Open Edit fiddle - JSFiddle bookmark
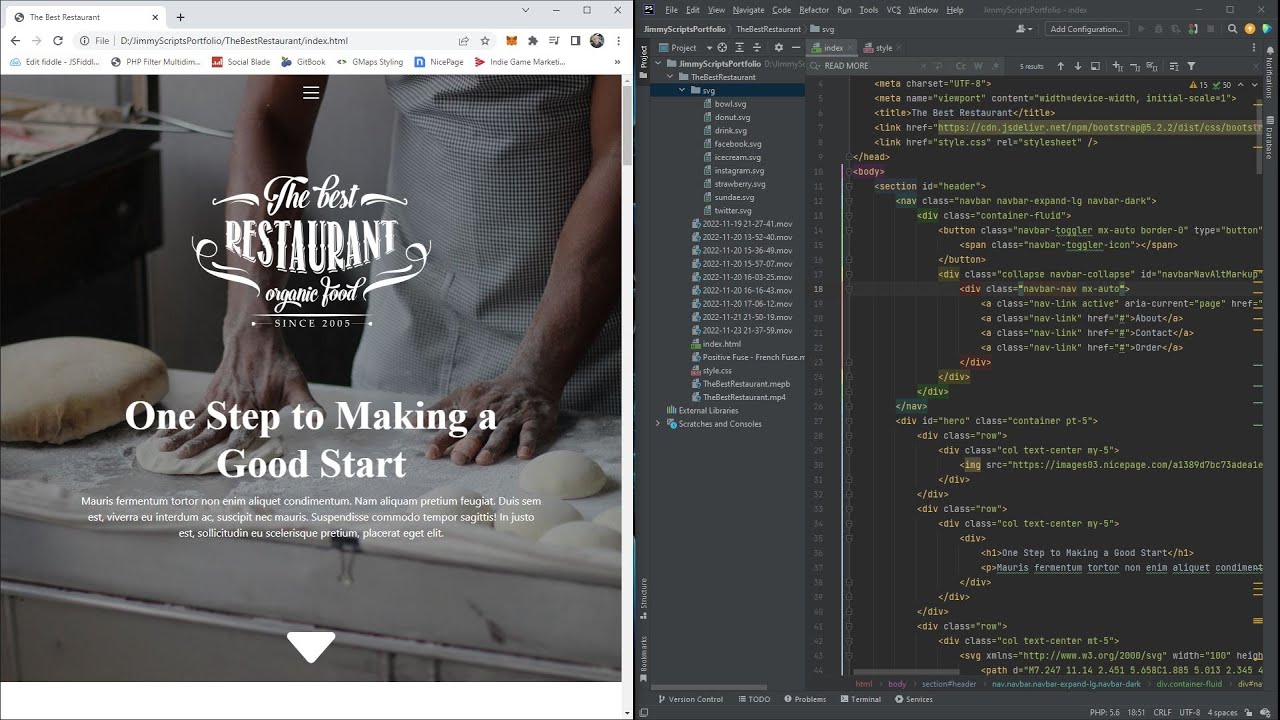The width and height of the screenshot is (1280, 720). pyautogui.click(x=55, y=62)
